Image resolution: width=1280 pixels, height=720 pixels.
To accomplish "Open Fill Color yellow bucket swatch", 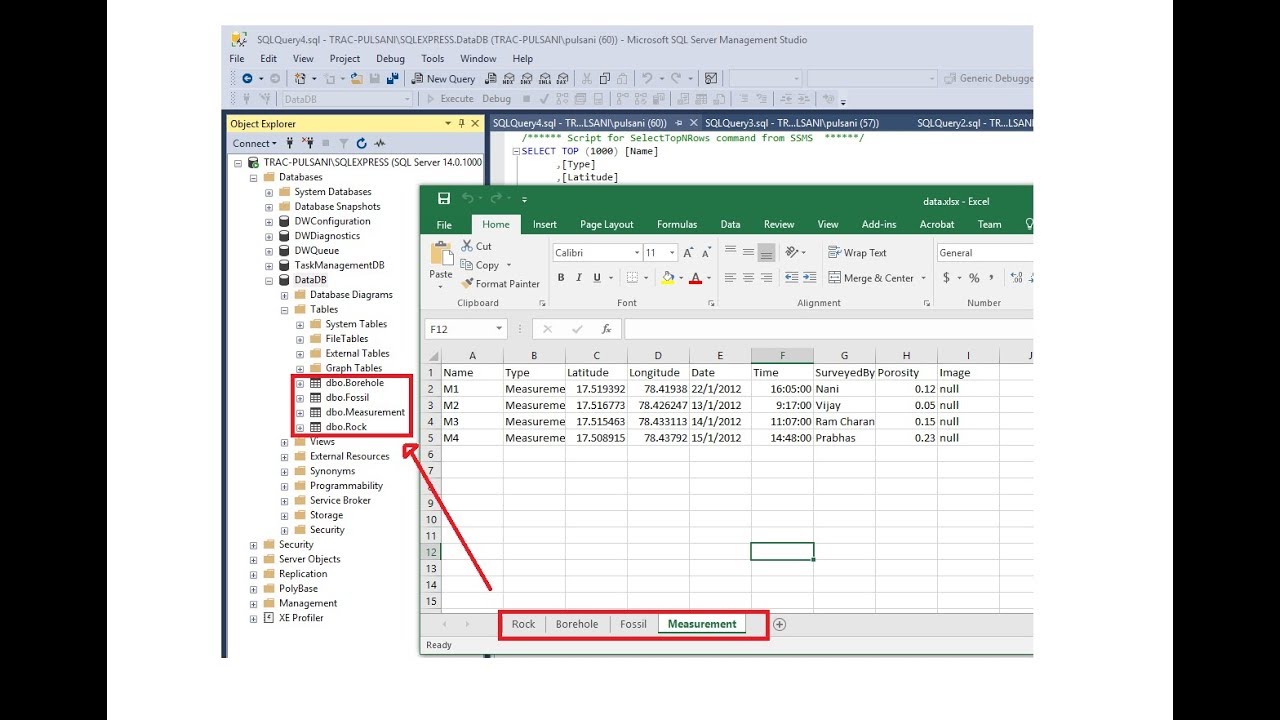I will pyautogui.click(x=667, y=278).
